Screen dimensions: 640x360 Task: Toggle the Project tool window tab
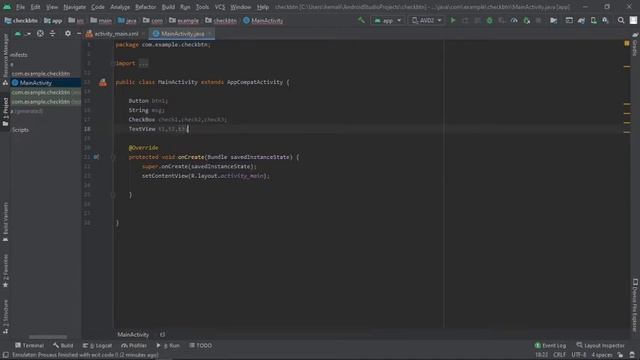click(x=5, y=112)
